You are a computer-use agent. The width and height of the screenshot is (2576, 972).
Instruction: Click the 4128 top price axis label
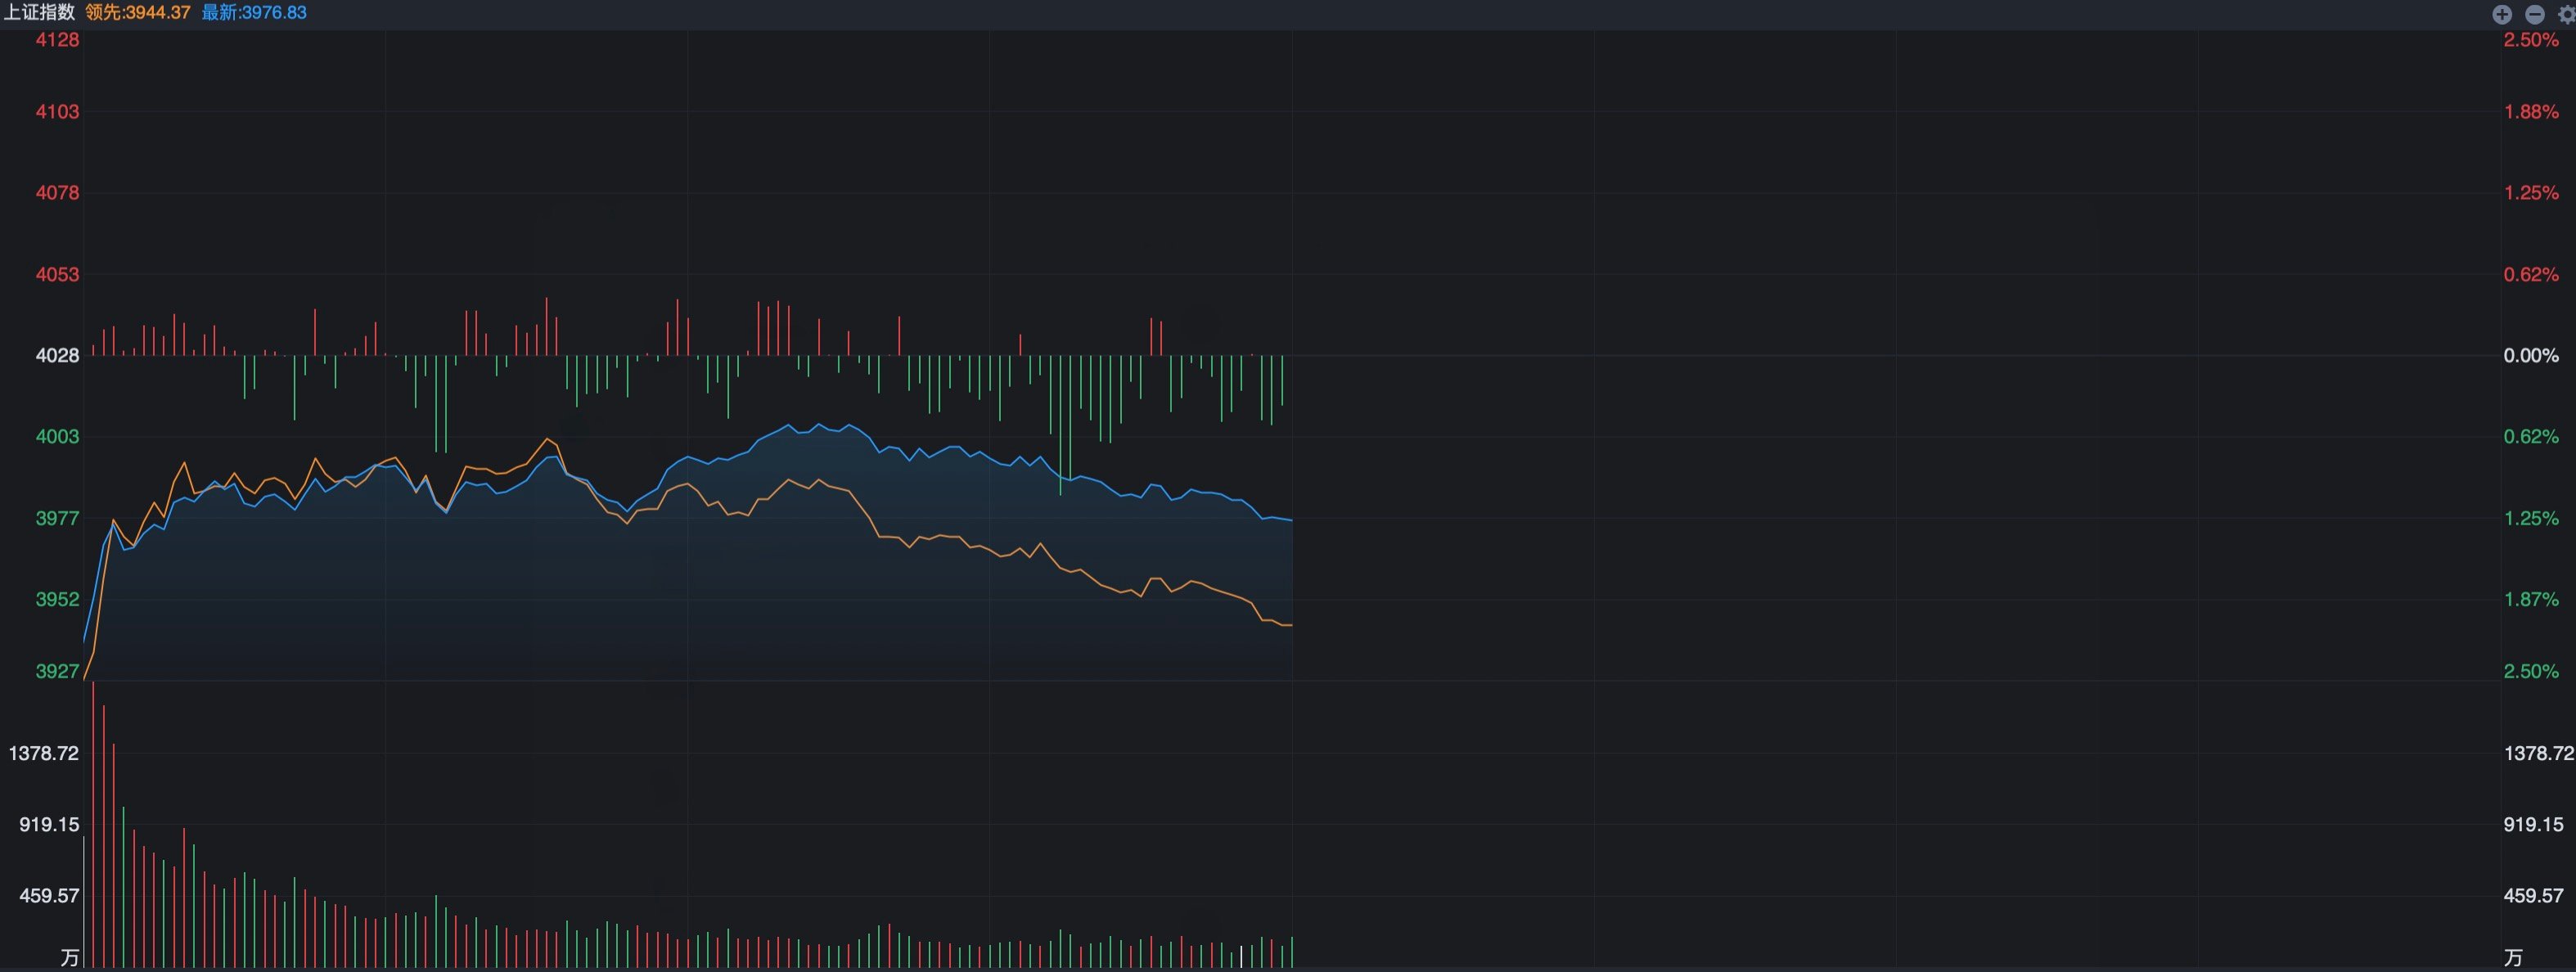point(57,40)
